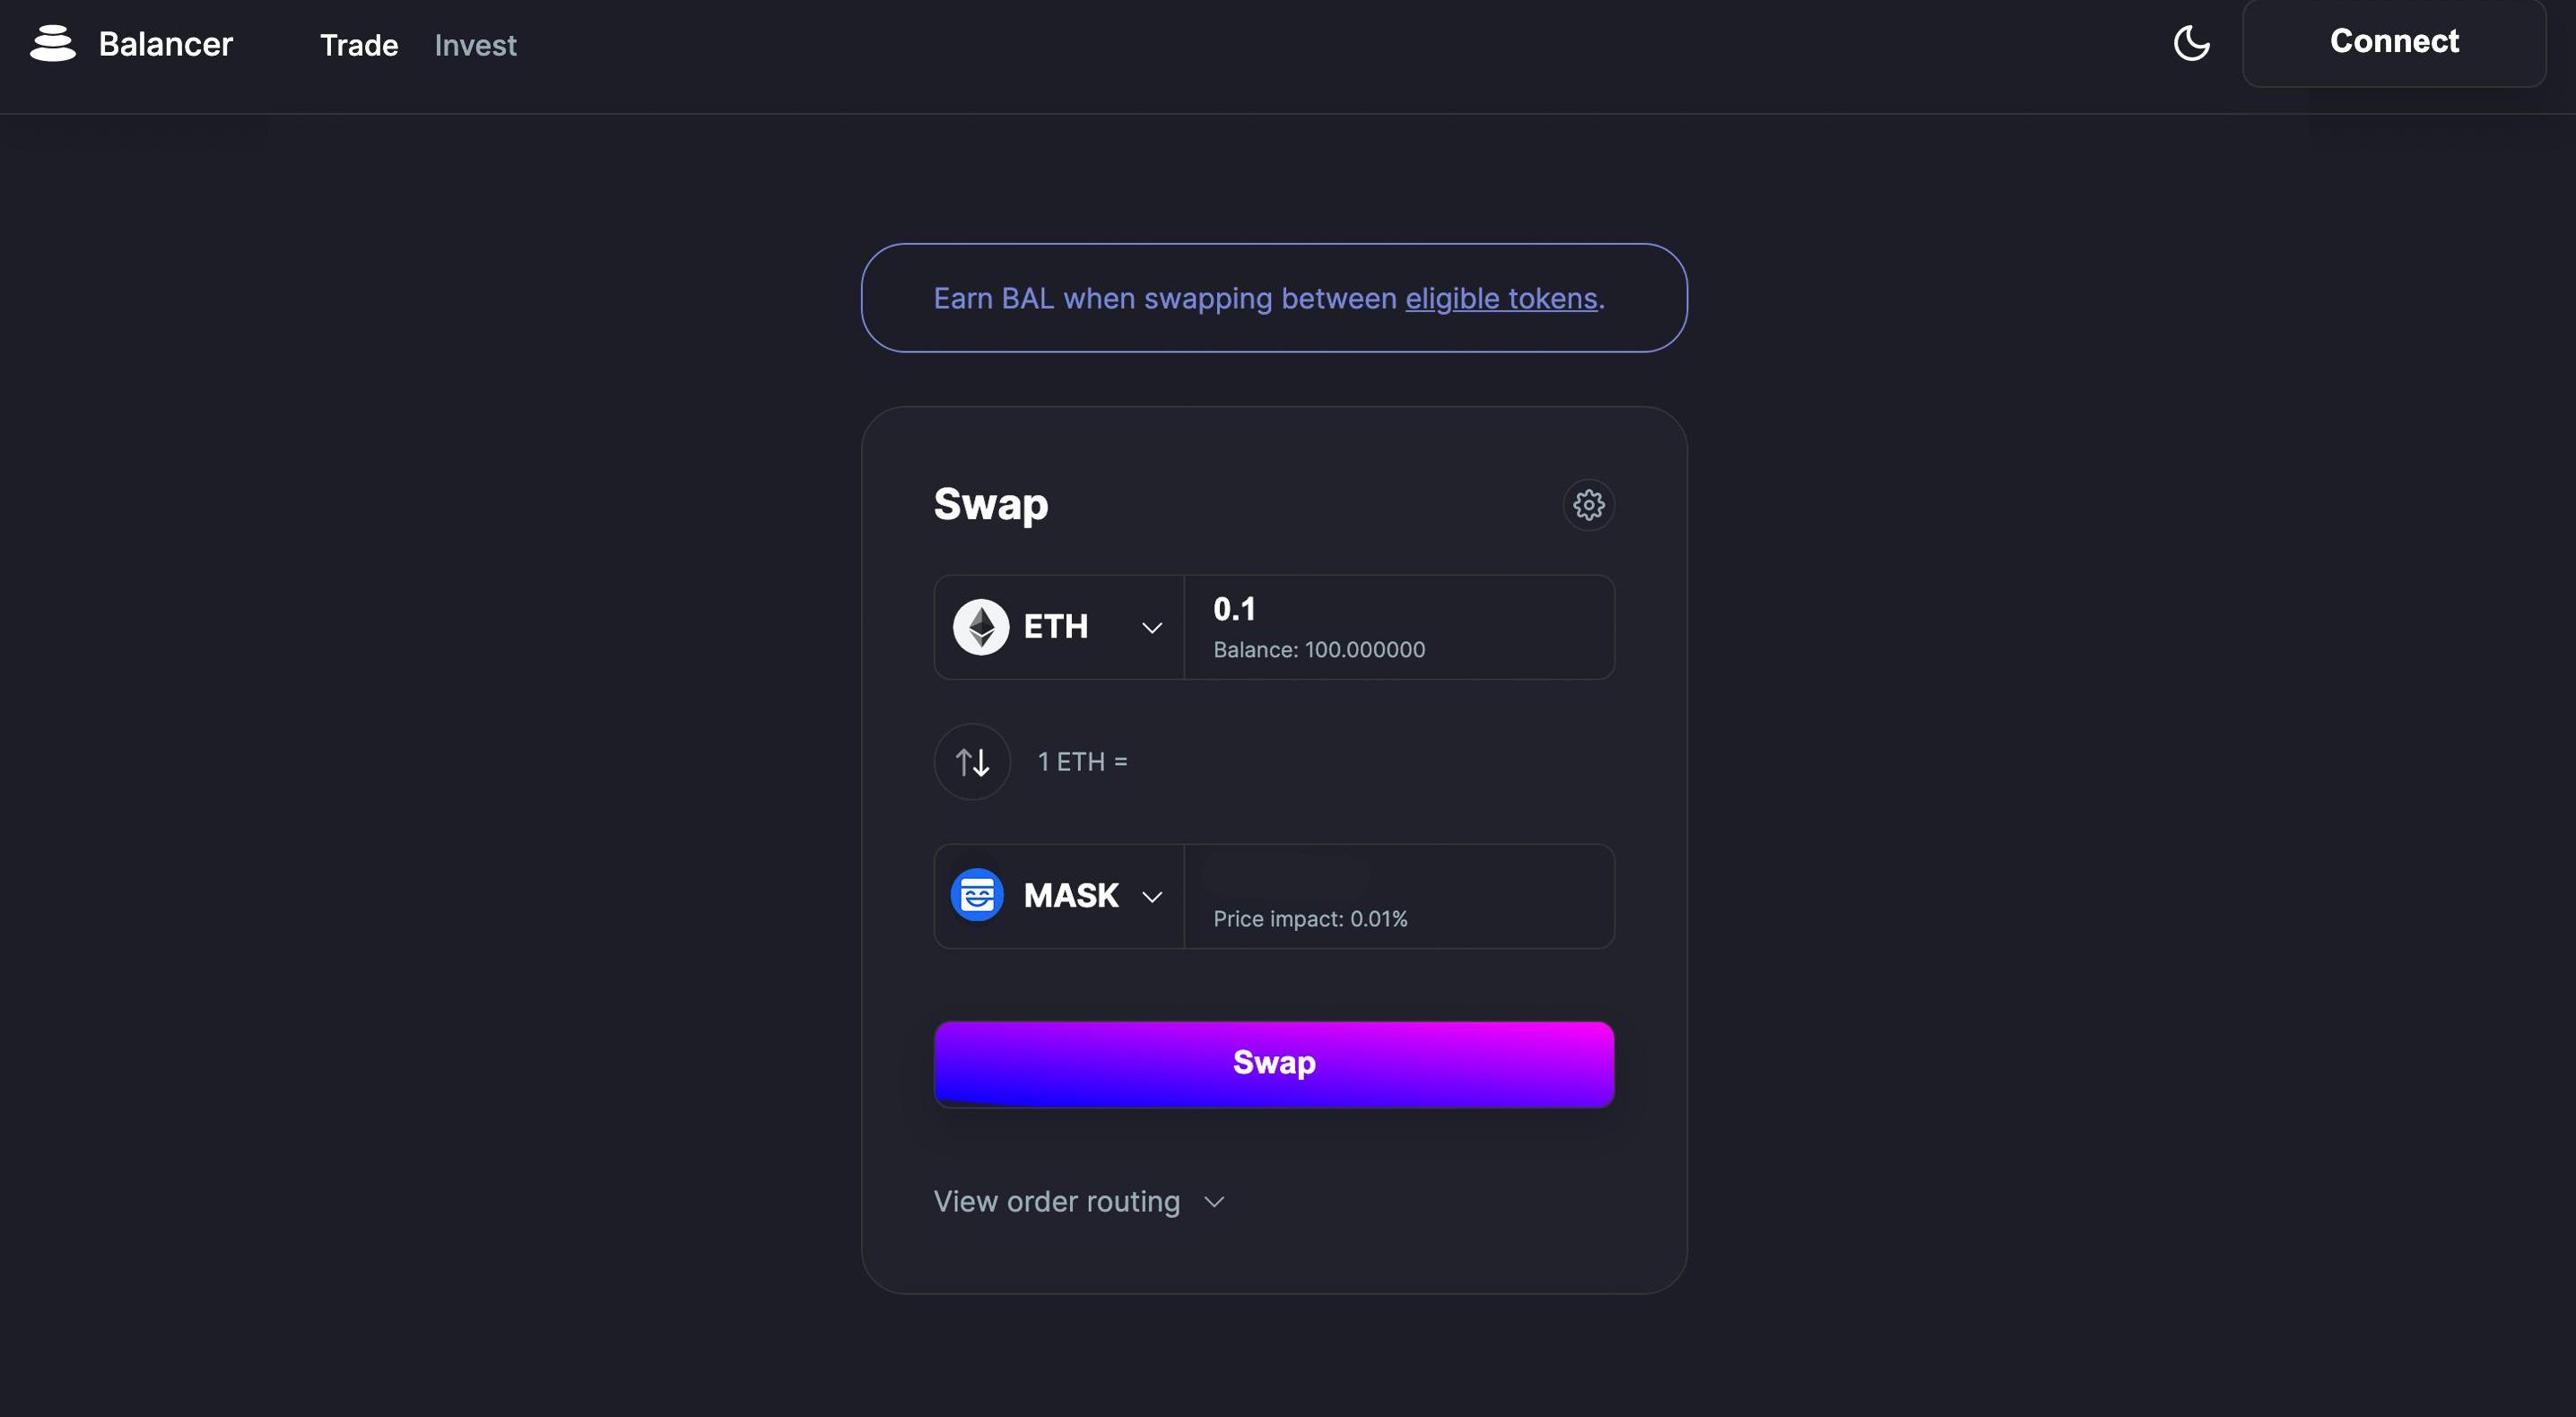Image resolution: width=2576 pixels, height=1417 pixels.
Task: Flip swap direction with arrows icon
Action: pyautogui.click(x=972, y=762)
